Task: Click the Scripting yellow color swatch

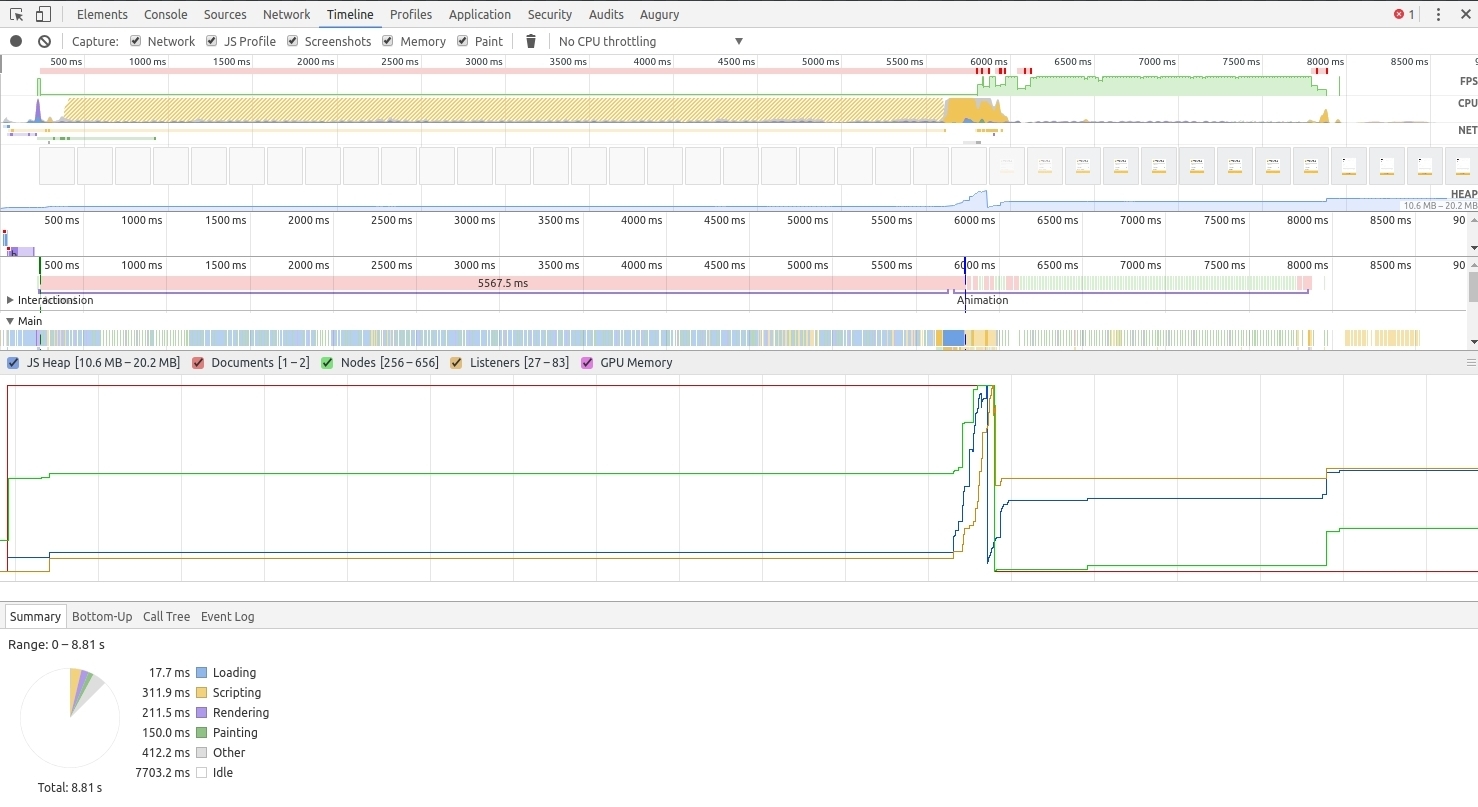Action: click(x=201, y=693)
